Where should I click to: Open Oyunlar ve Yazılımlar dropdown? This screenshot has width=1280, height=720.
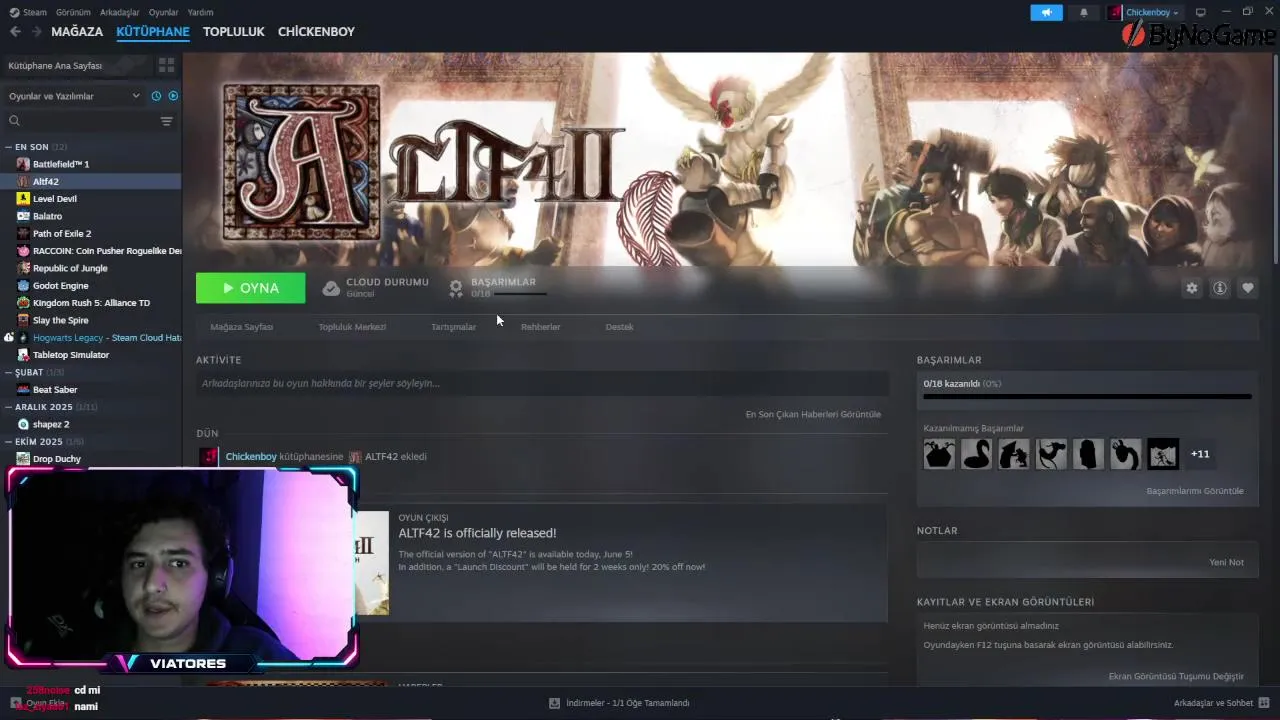tap(74, 96)
